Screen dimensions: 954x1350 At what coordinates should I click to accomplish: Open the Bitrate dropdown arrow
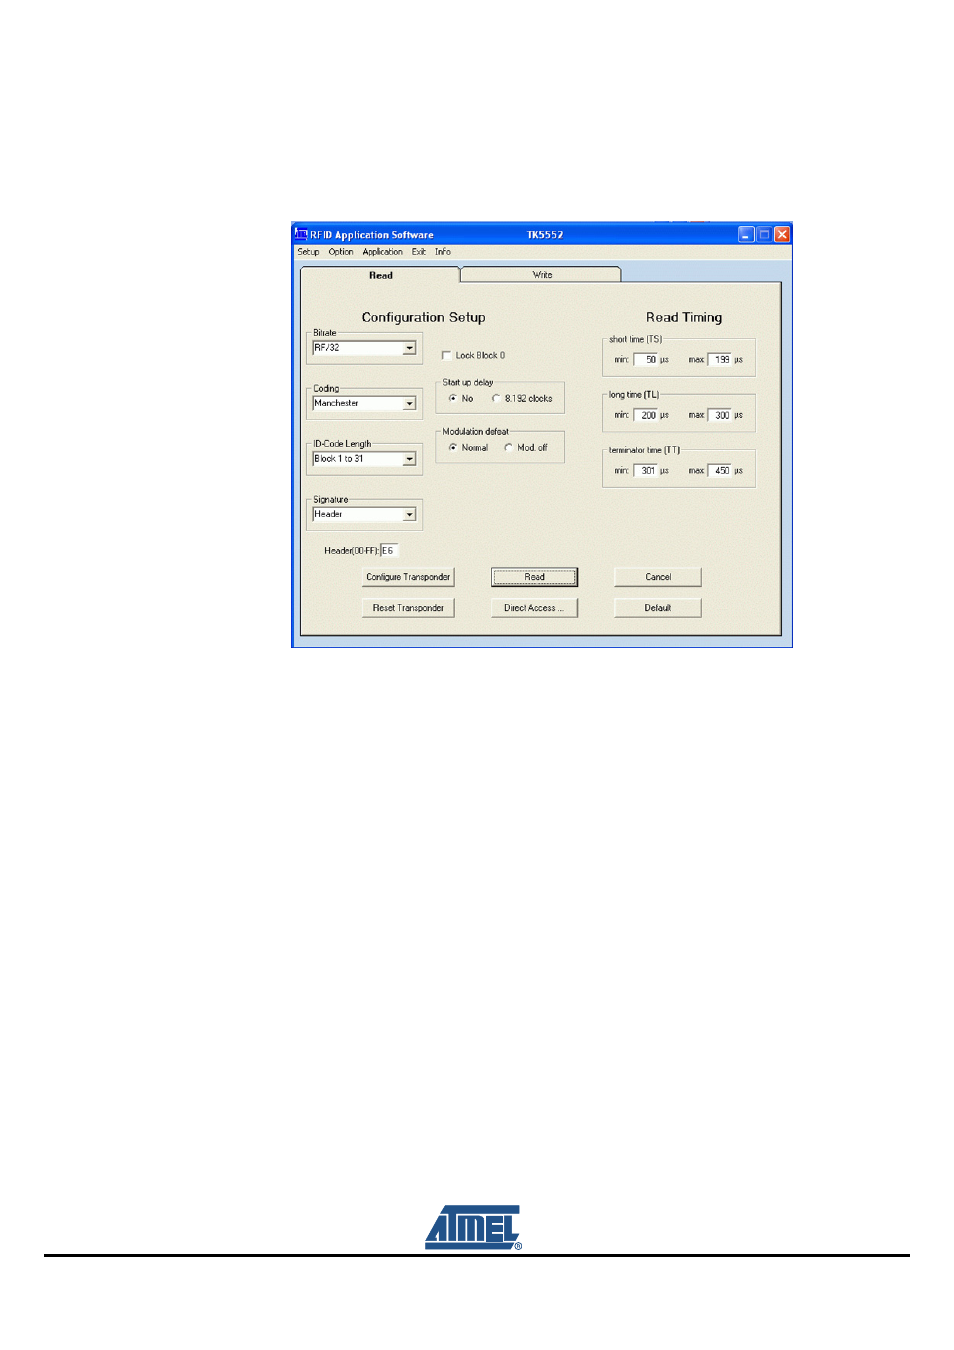pos(409,348)
